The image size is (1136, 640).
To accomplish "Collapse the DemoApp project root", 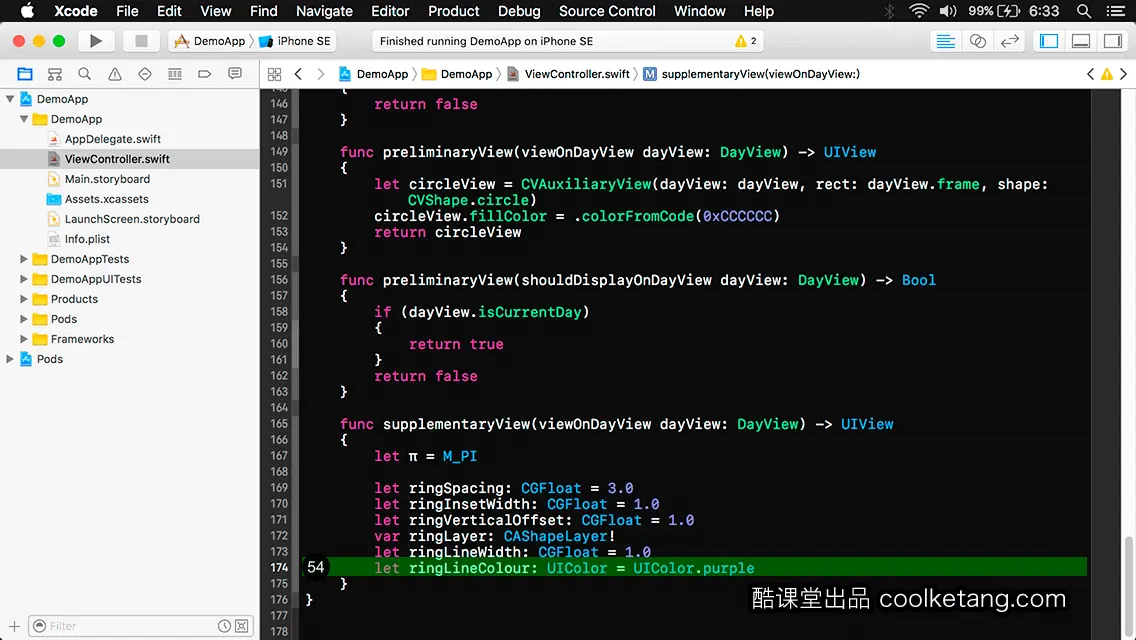I will (x=10, y=99).
